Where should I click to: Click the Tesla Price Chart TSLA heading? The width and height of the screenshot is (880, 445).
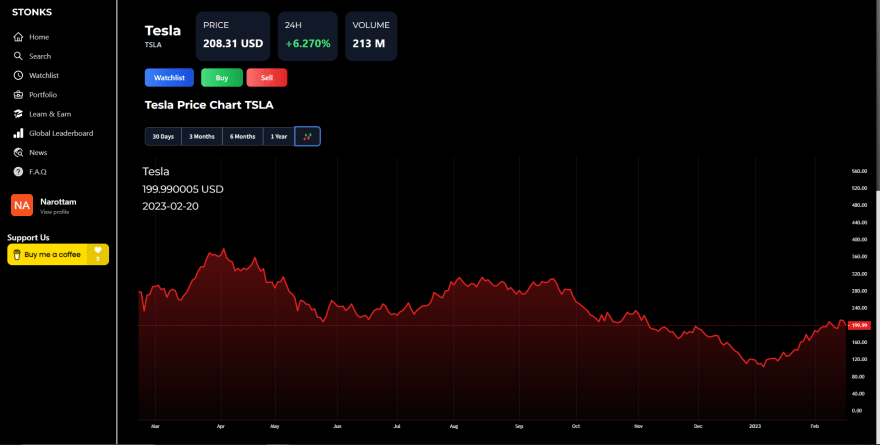coord(209,105)
